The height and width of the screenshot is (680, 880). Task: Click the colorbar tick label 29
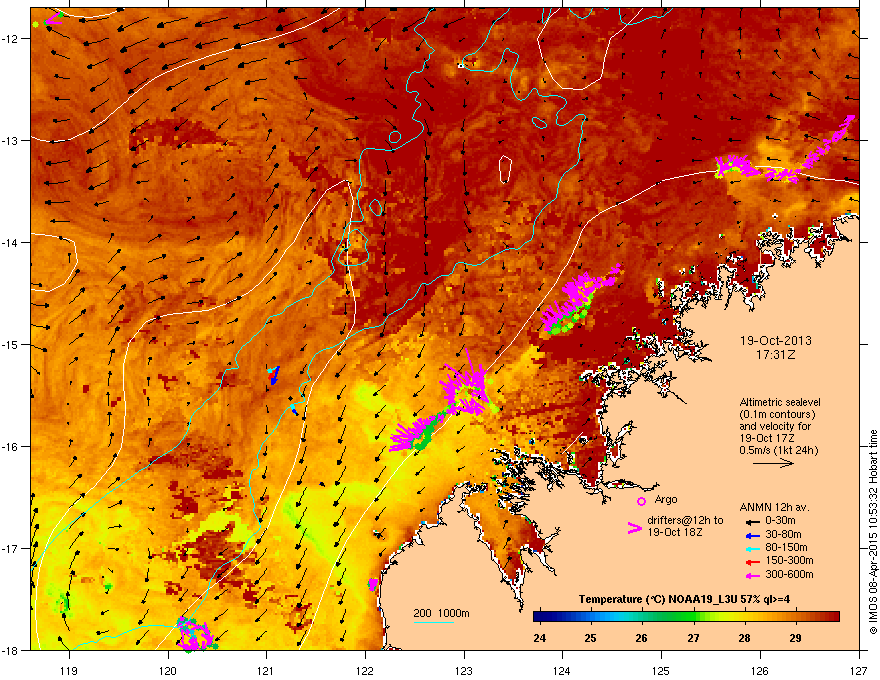coord(795,638)
